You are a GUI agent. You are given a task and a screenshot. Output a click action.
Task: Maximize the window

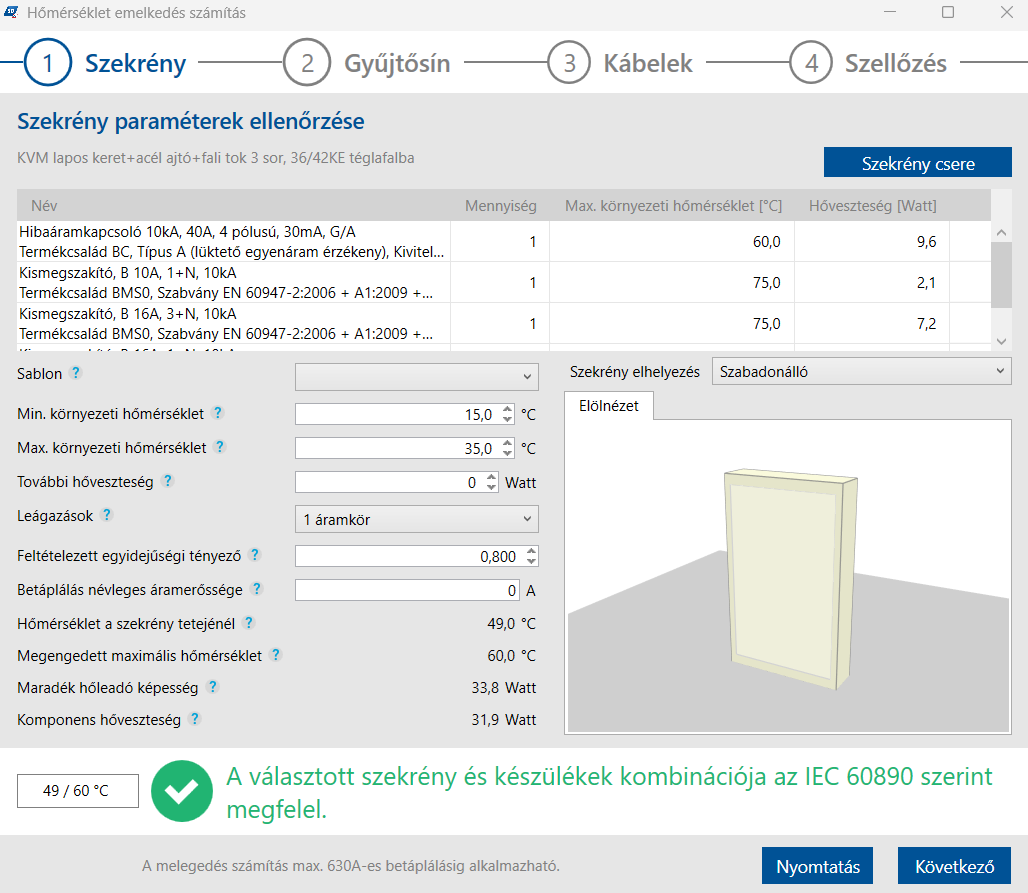pyautogui.click(x=947, y=12)
